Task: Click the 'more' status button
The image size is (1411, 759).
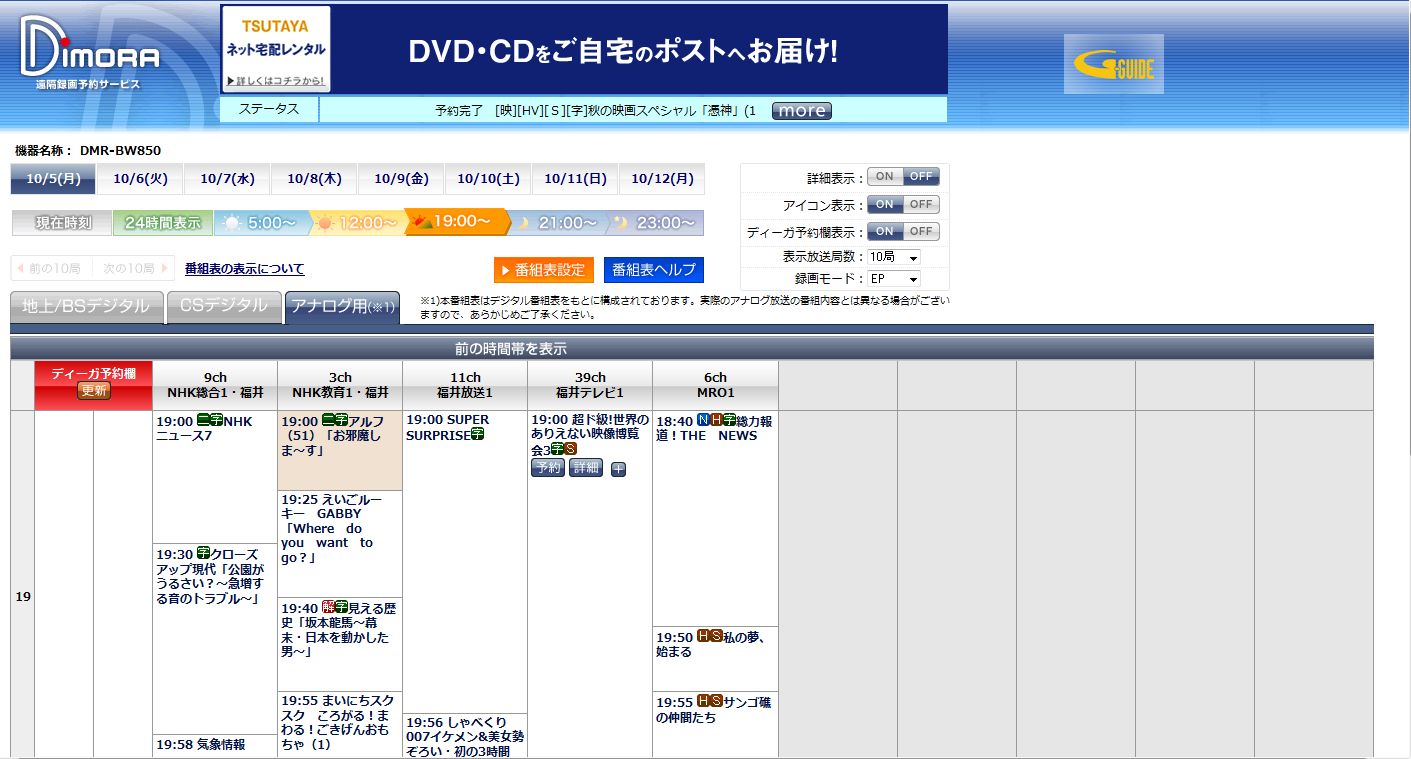Action: 801,111
